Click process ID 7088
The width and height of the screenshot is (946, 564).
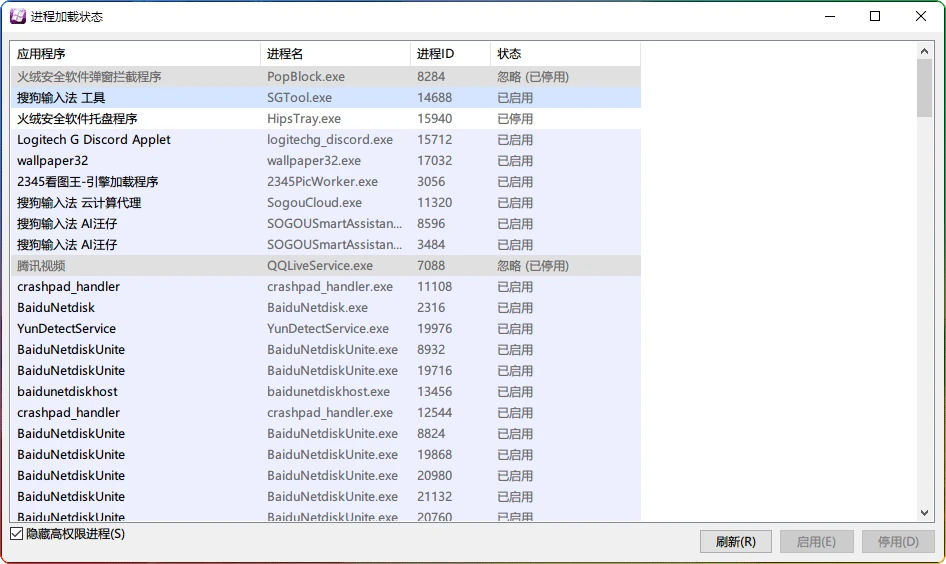tap(431, 265)
